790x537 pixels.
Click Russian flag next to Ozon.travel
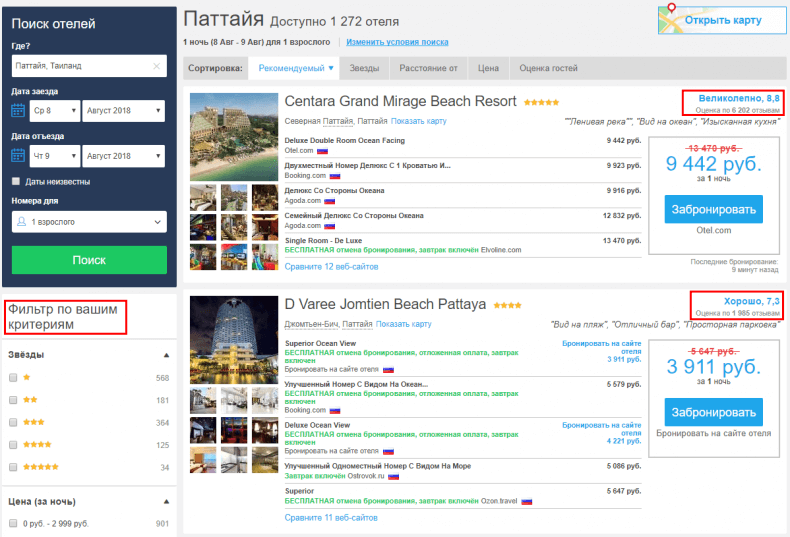pos(526,502)
